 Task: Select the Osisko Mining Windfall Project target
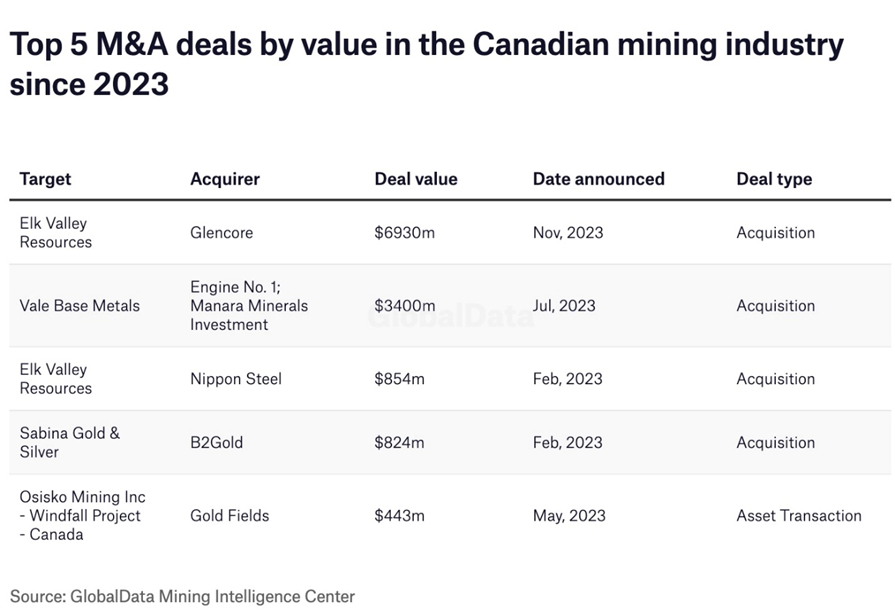coord(82,516)
